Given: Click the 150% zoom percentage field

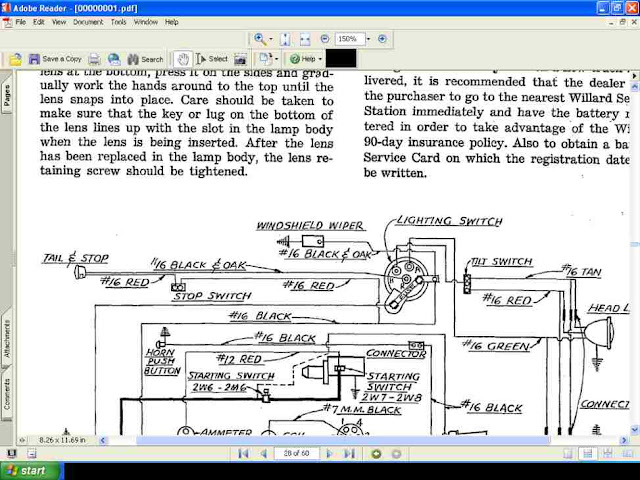Looking at the screenshot, I should click(x=350, y=39).
